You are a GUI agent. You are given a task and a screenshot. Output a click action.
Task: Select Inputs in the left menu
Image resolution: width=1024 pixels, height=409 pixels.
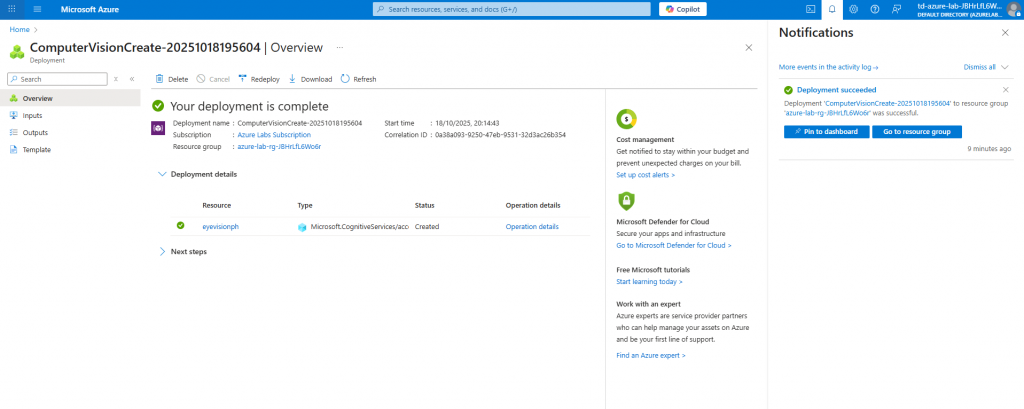pos(32,116)
